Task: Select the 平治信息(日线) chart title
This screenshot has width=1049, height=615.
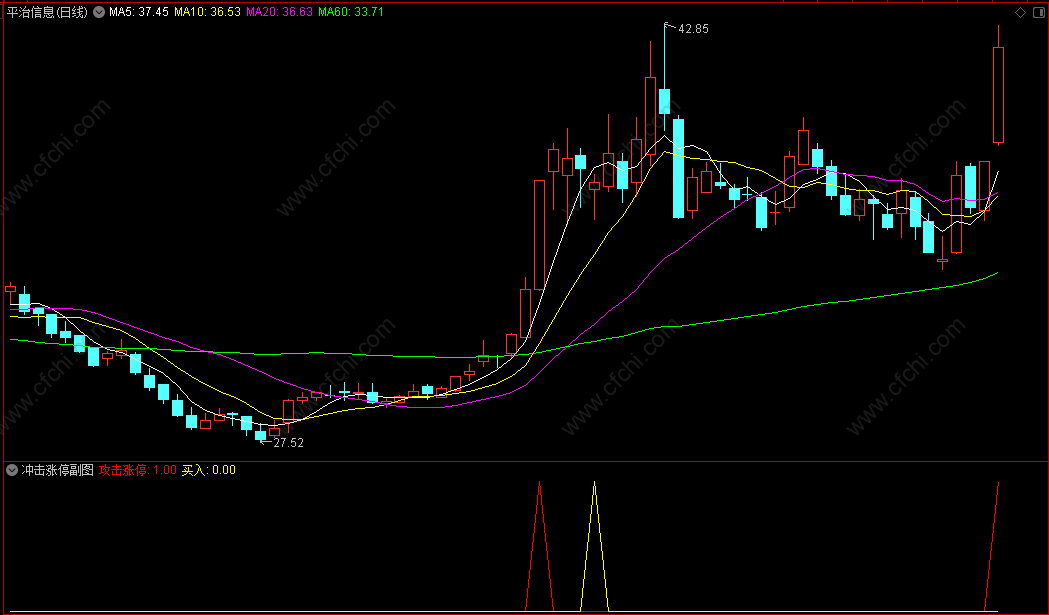Action: [47, 12]
